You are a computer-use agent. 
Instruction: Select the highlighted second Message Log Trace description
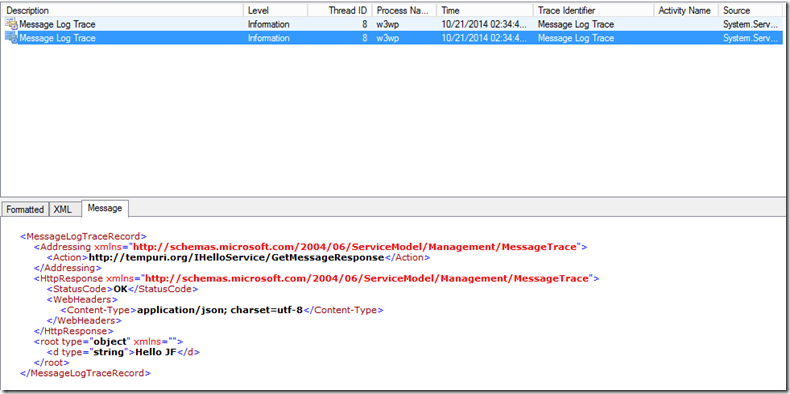click(x=57, y=38)
